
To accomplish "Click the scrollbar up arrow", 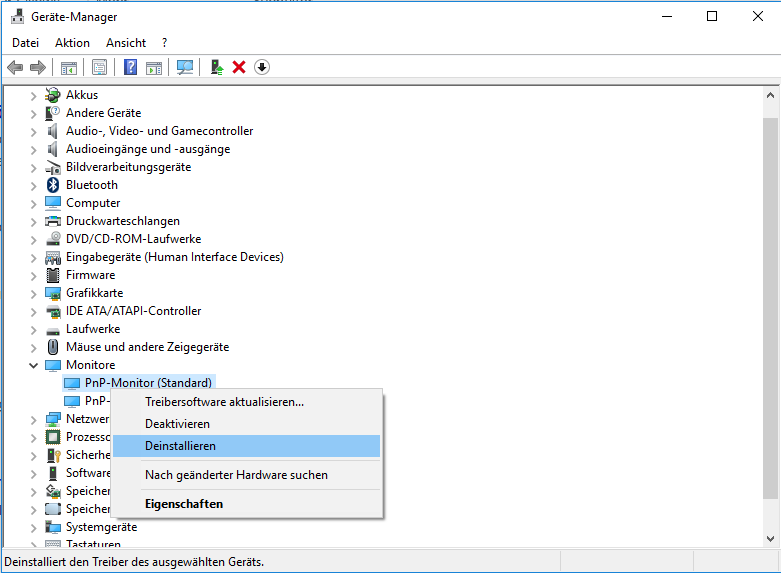I will click(770, 95).
